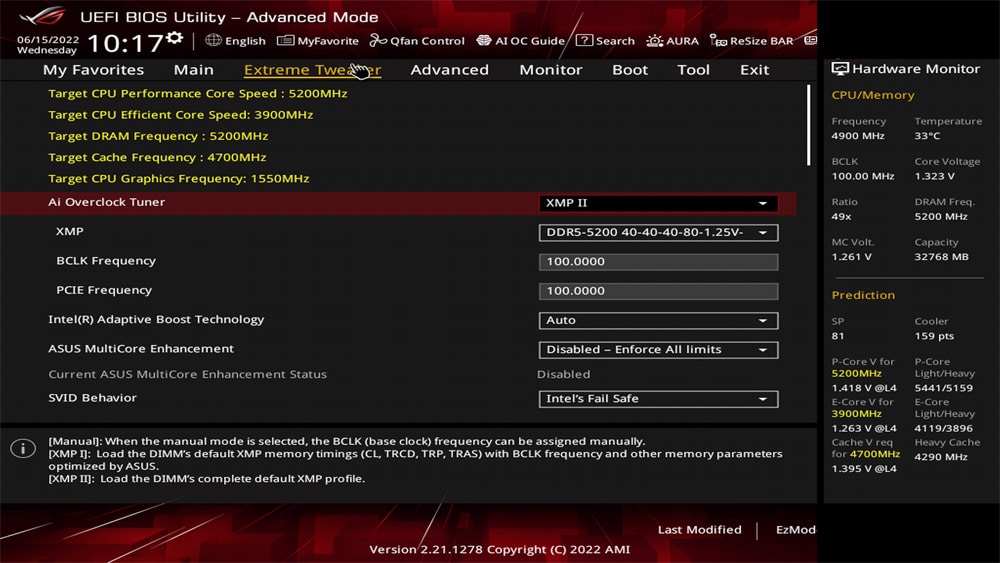Open date and time settings gear icon

[175, 38]
